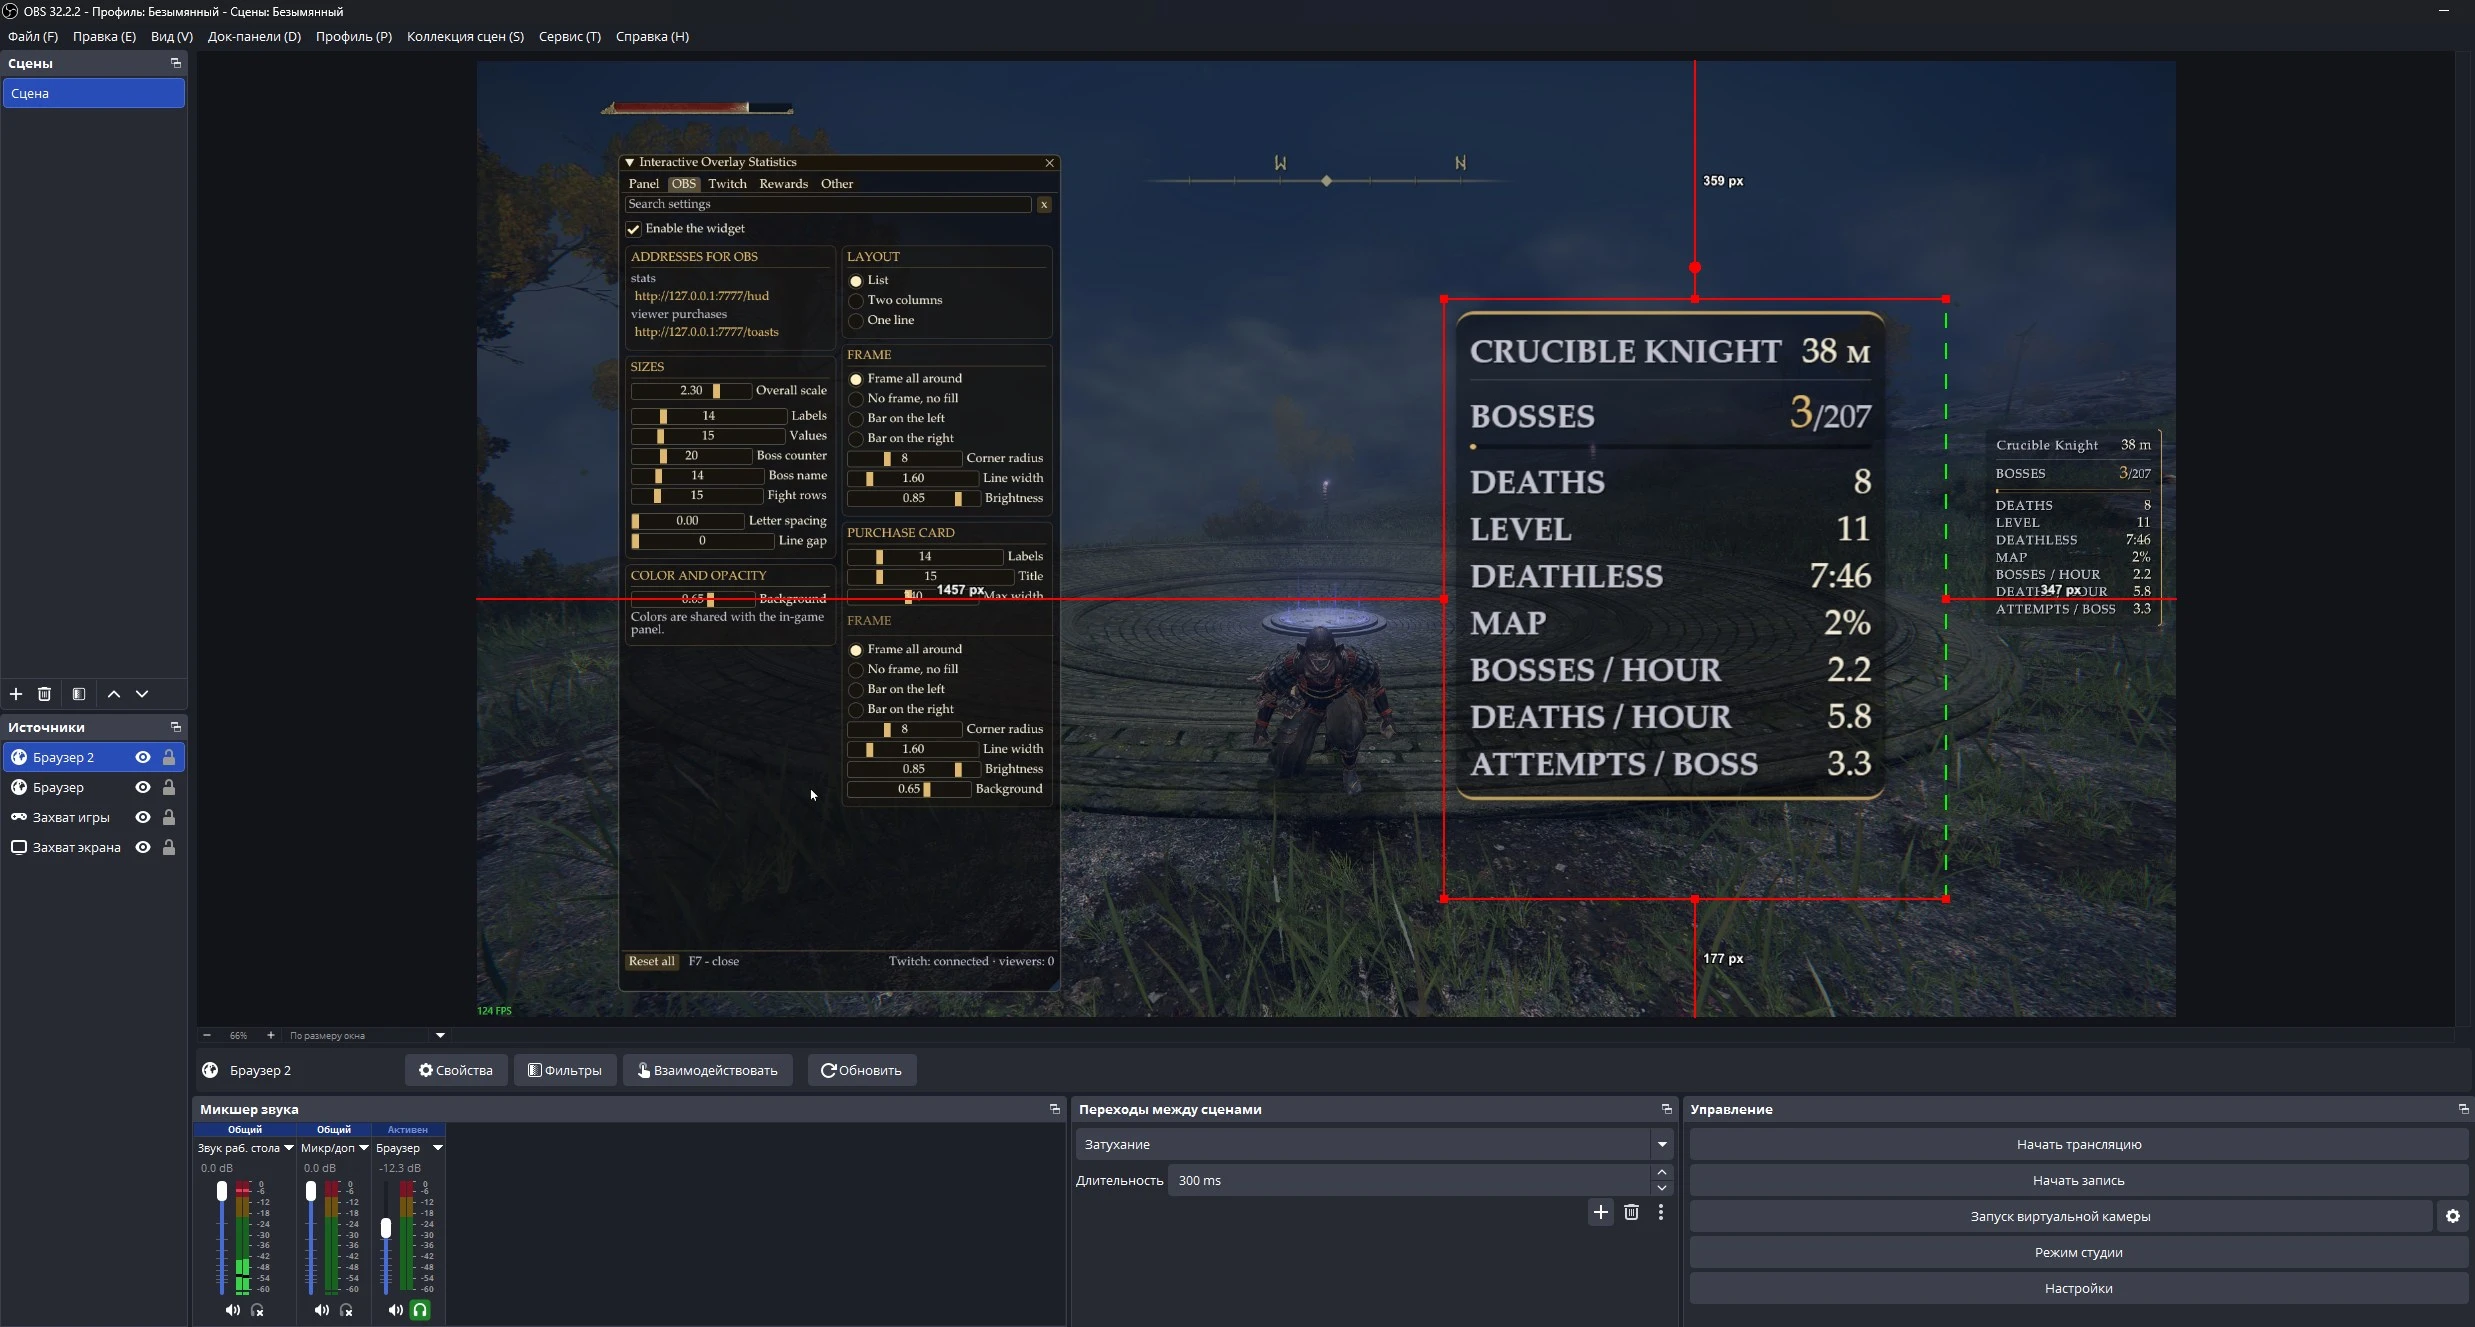The width and height of the screenshot is (2475, 1327).
Task: Hide the Захват экрана source
Action: [x=143, y=847]
